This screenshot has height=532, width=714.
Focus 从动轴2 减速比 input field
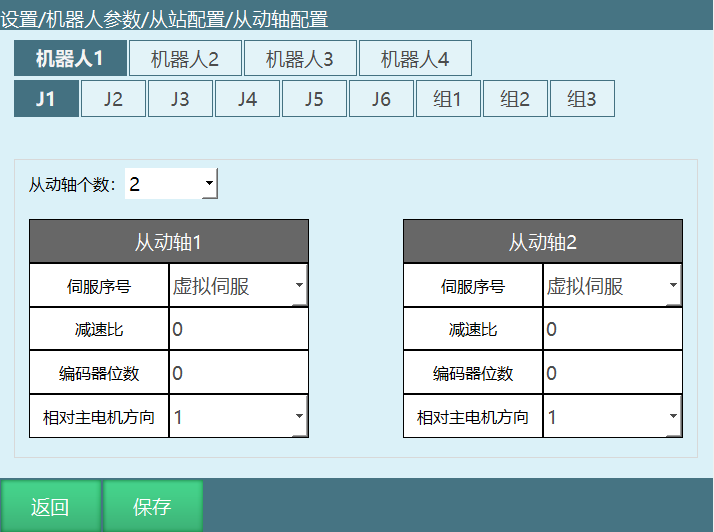tap(612, 329)
